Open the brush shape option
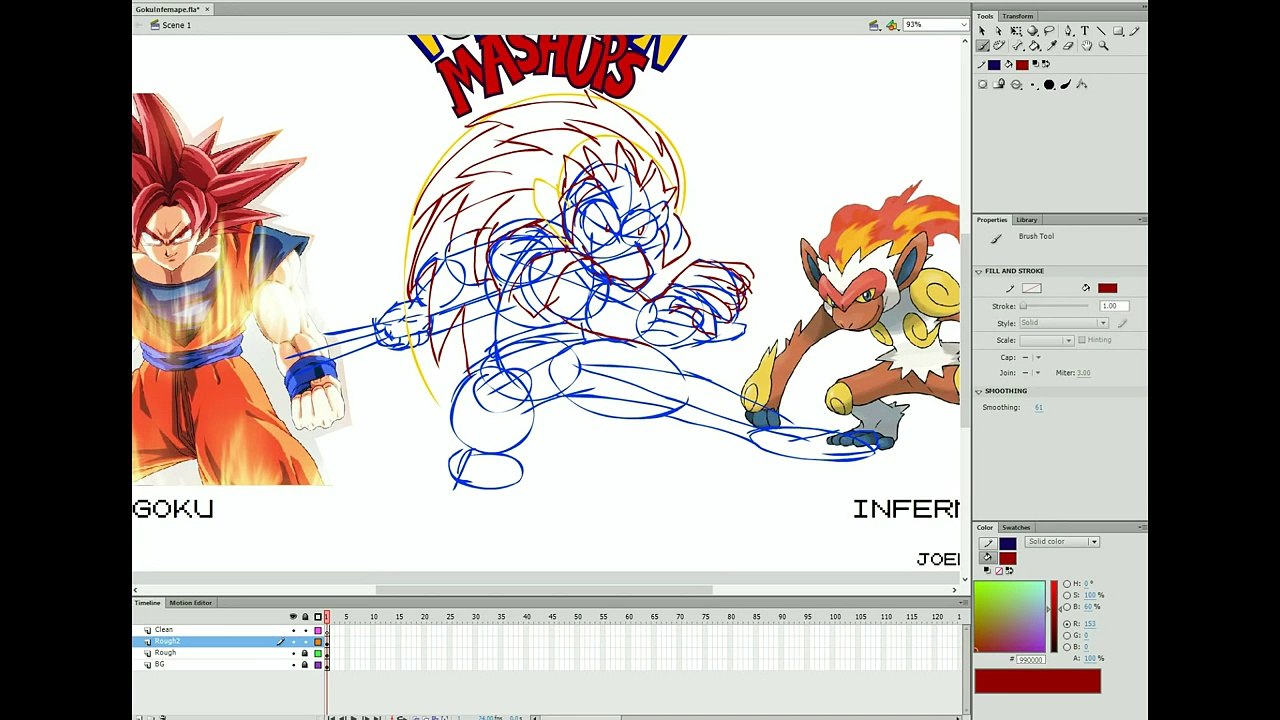1280x720 pixels. (x=1049, y=84)
